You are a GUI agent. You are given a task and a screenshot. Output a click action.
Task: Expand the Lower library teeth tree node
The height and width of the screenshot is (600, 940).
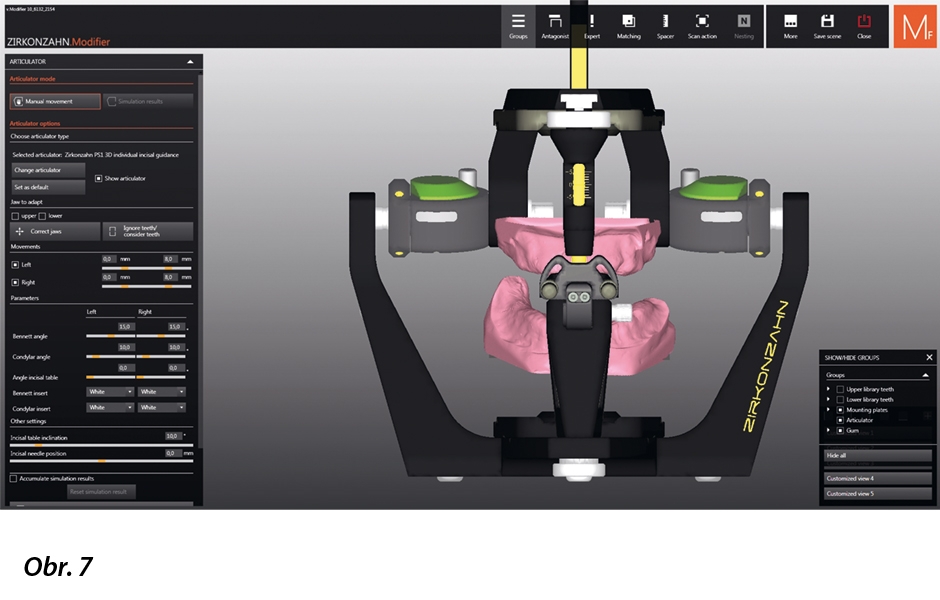[x=828, y=399]
